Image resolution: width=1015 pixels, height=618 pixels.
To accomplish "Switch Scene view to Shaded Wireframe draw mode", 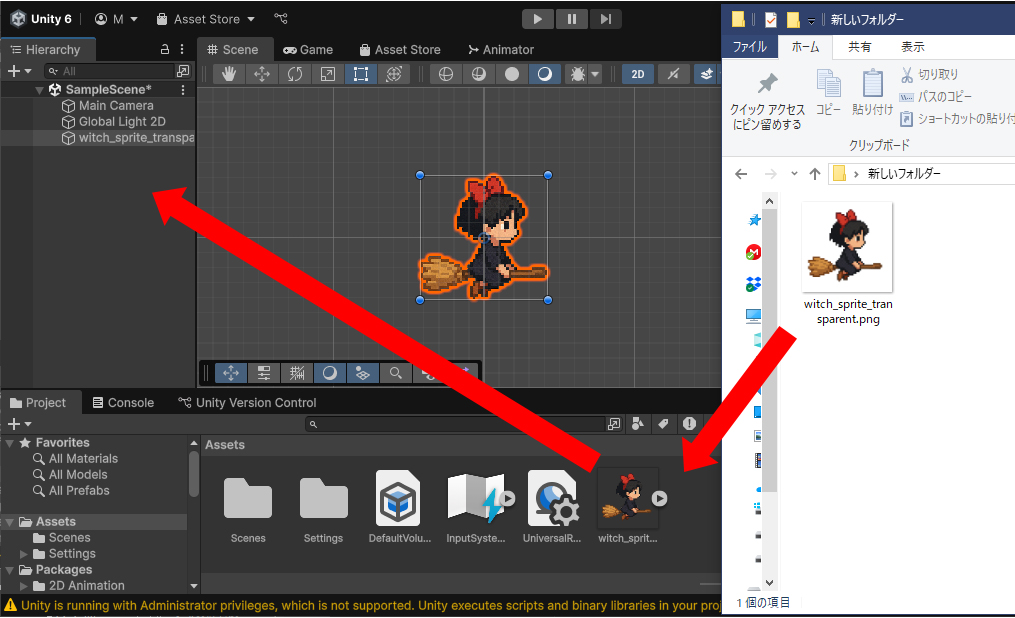I will coord(478,74).
